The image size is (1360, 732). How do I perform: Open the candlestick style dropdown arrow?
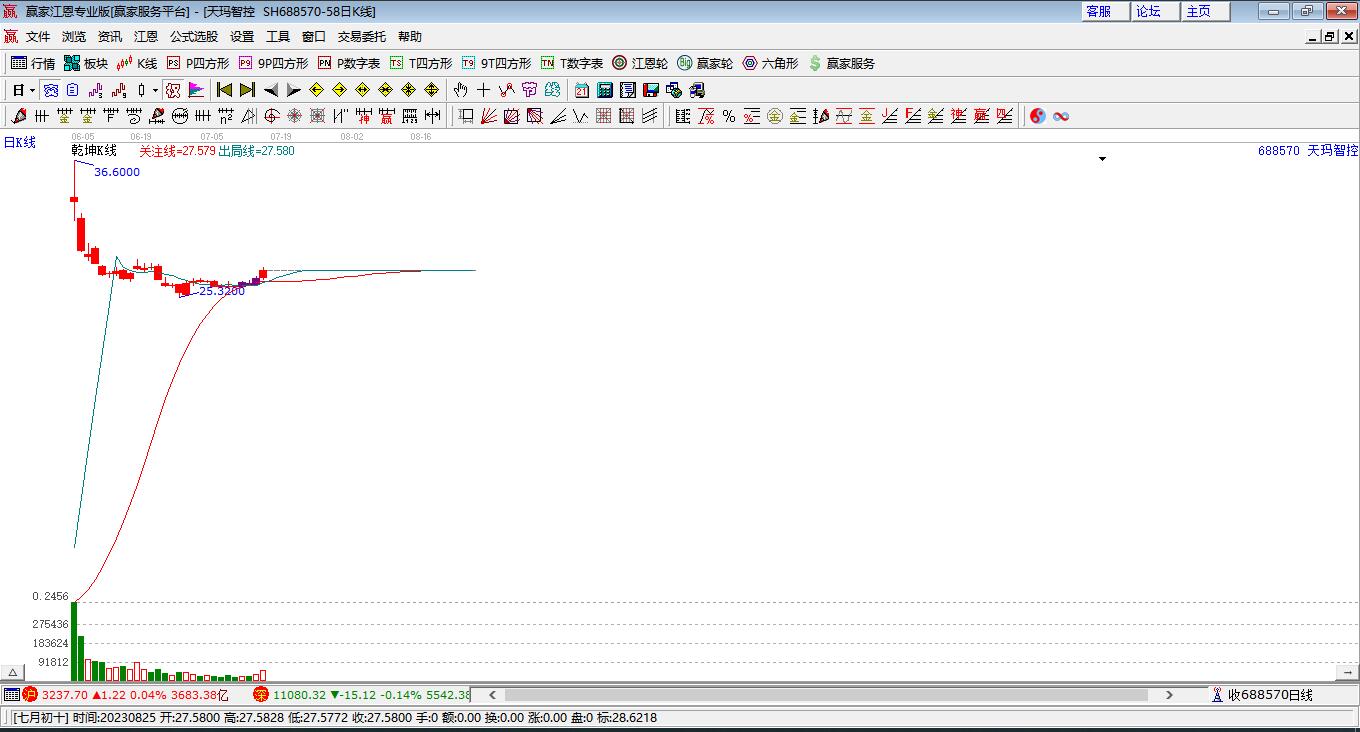[x=155, y=90]
